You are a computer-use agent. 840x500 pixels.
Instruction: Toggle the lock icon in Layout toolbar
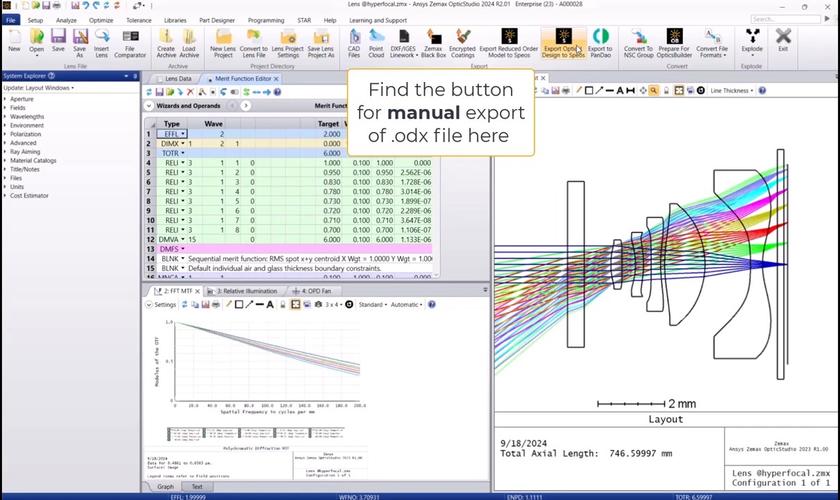(666, 91)
